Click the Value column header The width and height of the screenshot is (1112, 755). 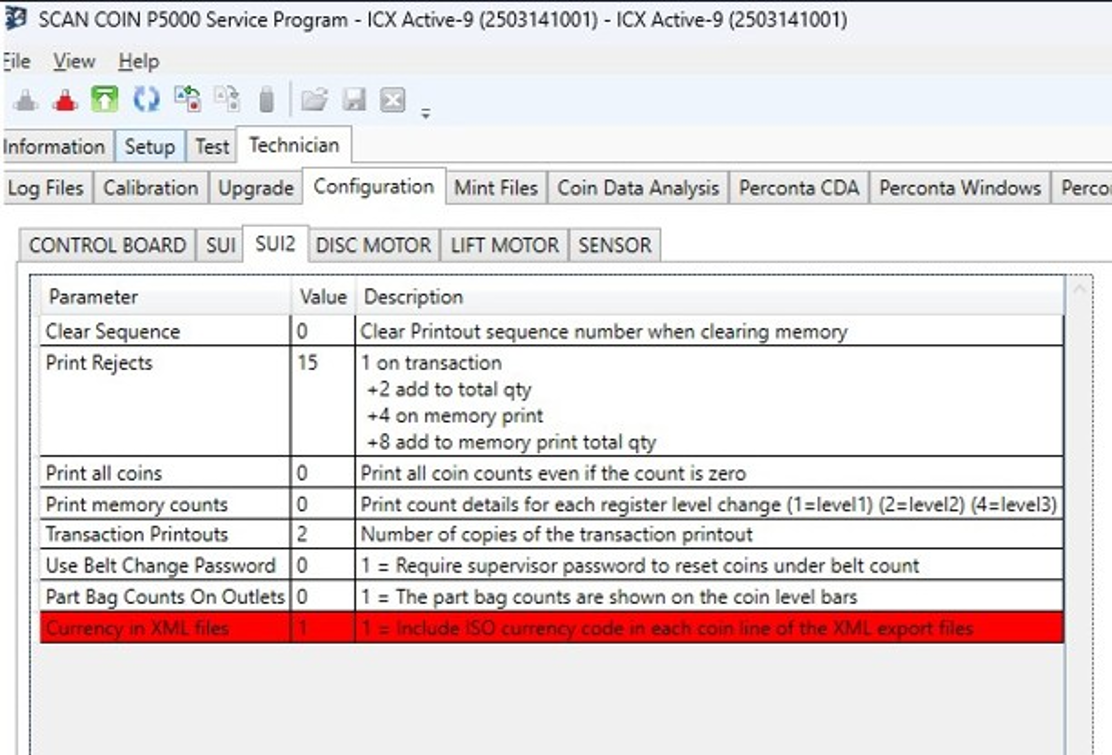[323, 297]
